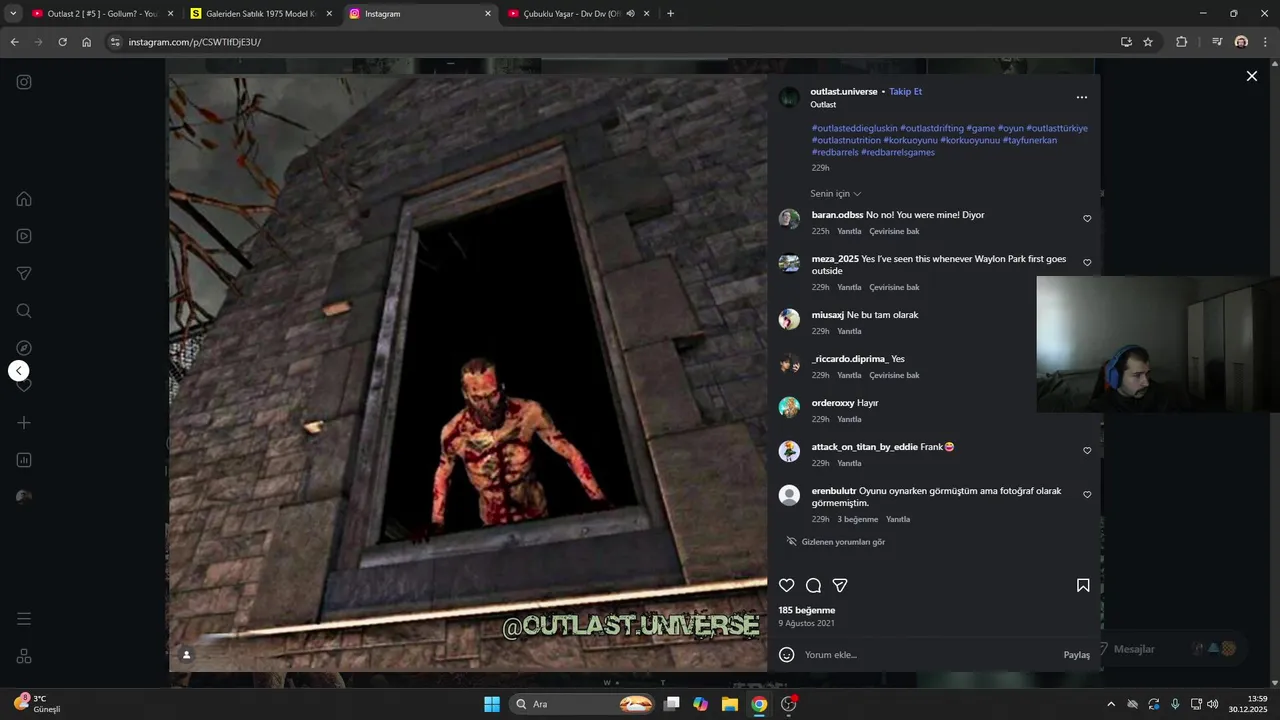Show tagged people icon on photo
1280x720 pixels.
186,655
